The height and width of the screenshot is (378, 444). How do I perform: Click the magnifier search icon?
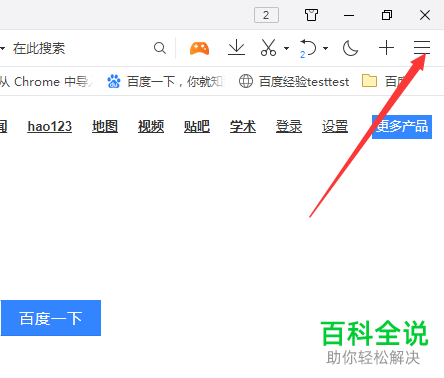coord(160,48)
